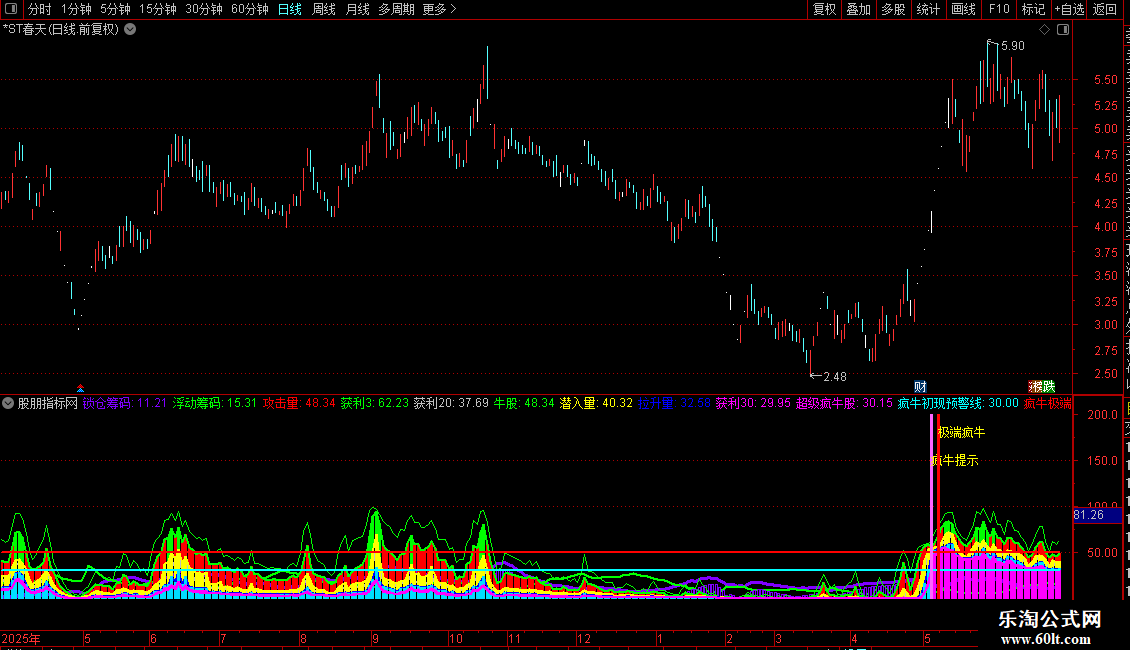1130x650 pixels.
Task: Click the 复权 adjustment button
Action: point(824,9)
